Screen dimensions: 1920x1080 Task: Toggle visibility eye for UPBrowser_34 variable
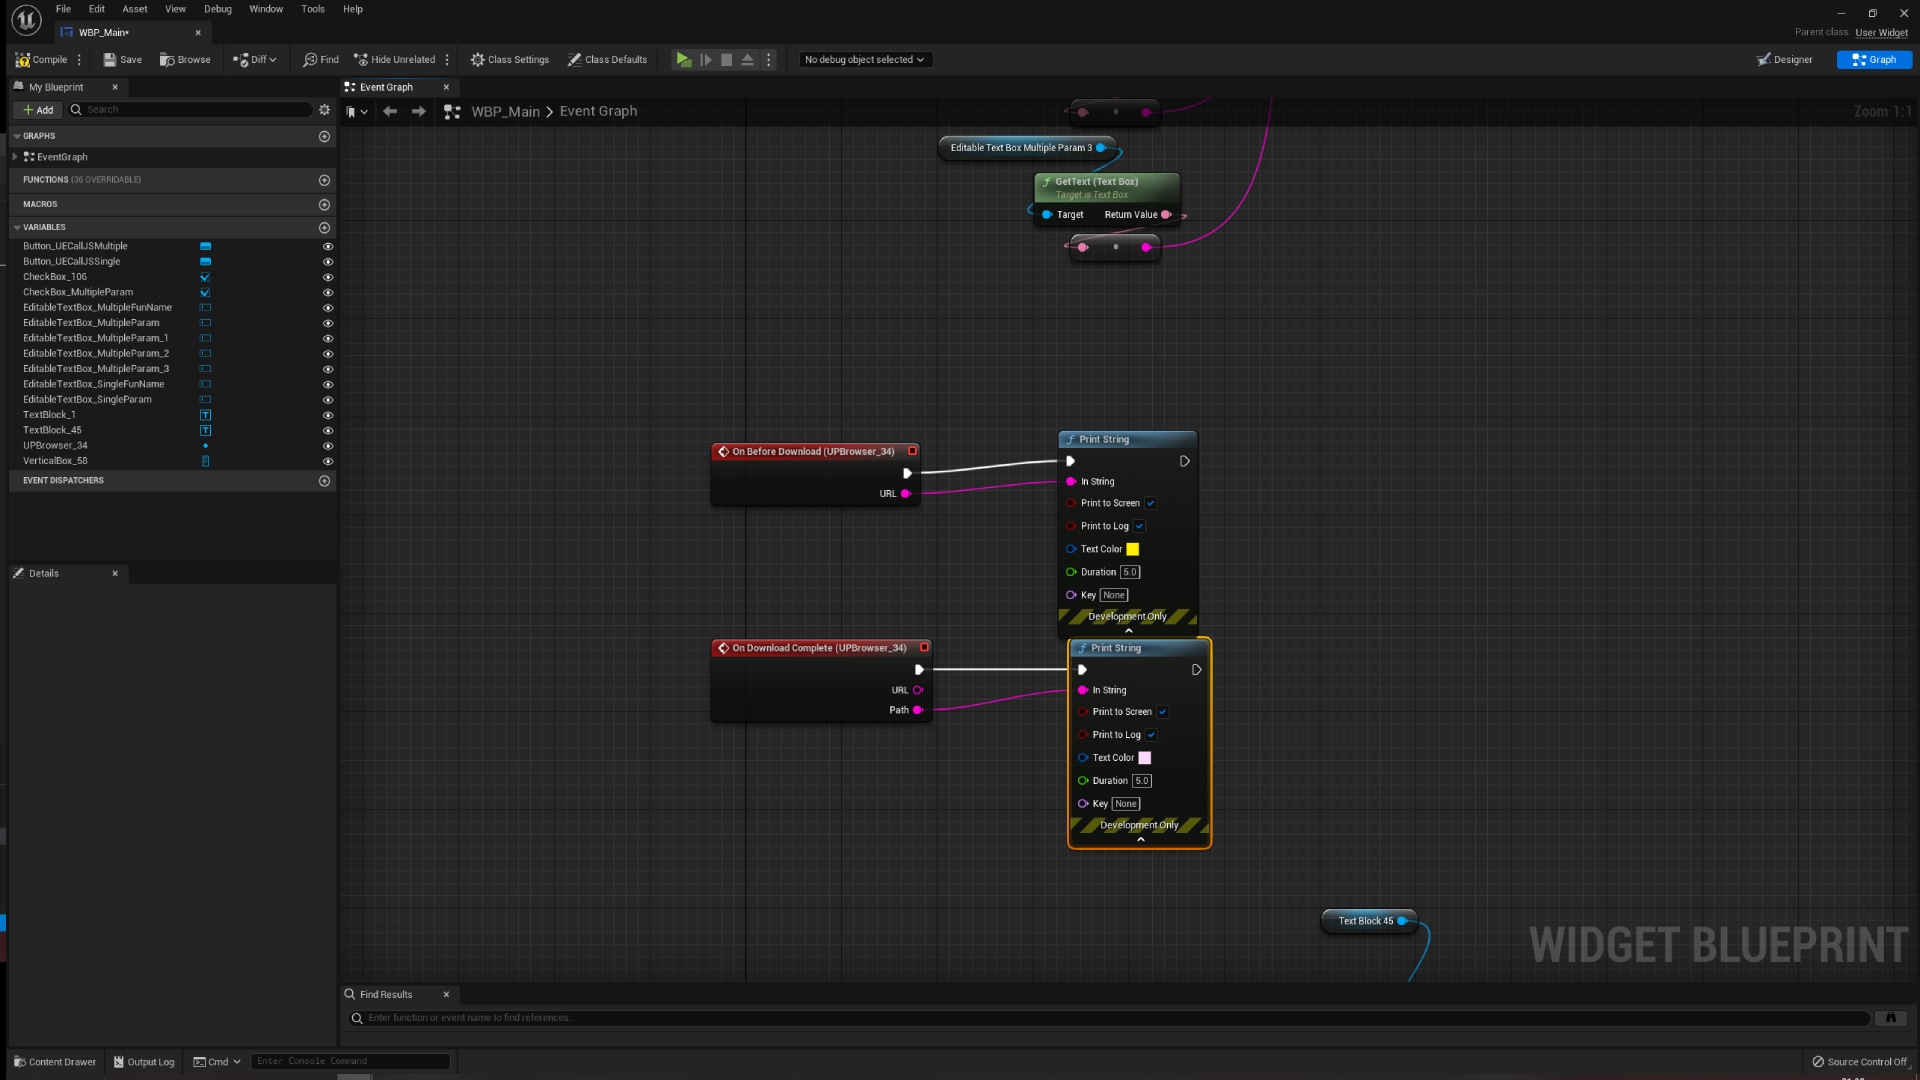tap(327, 446)
